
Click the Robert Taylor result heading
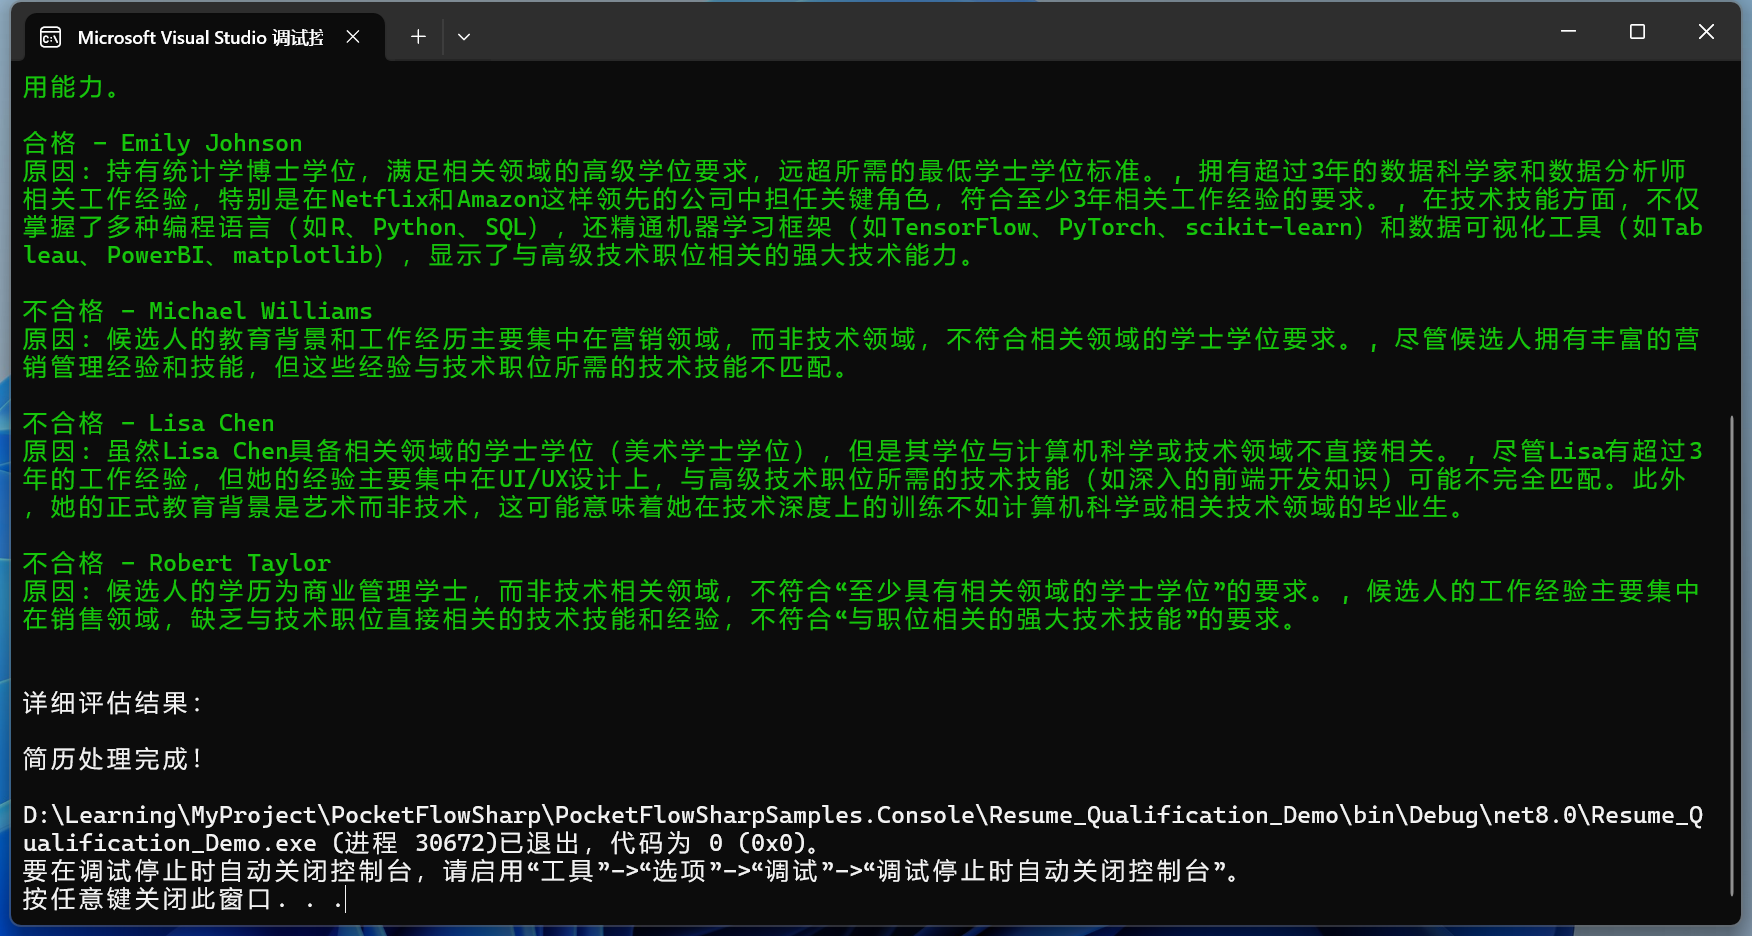(176, 562)
